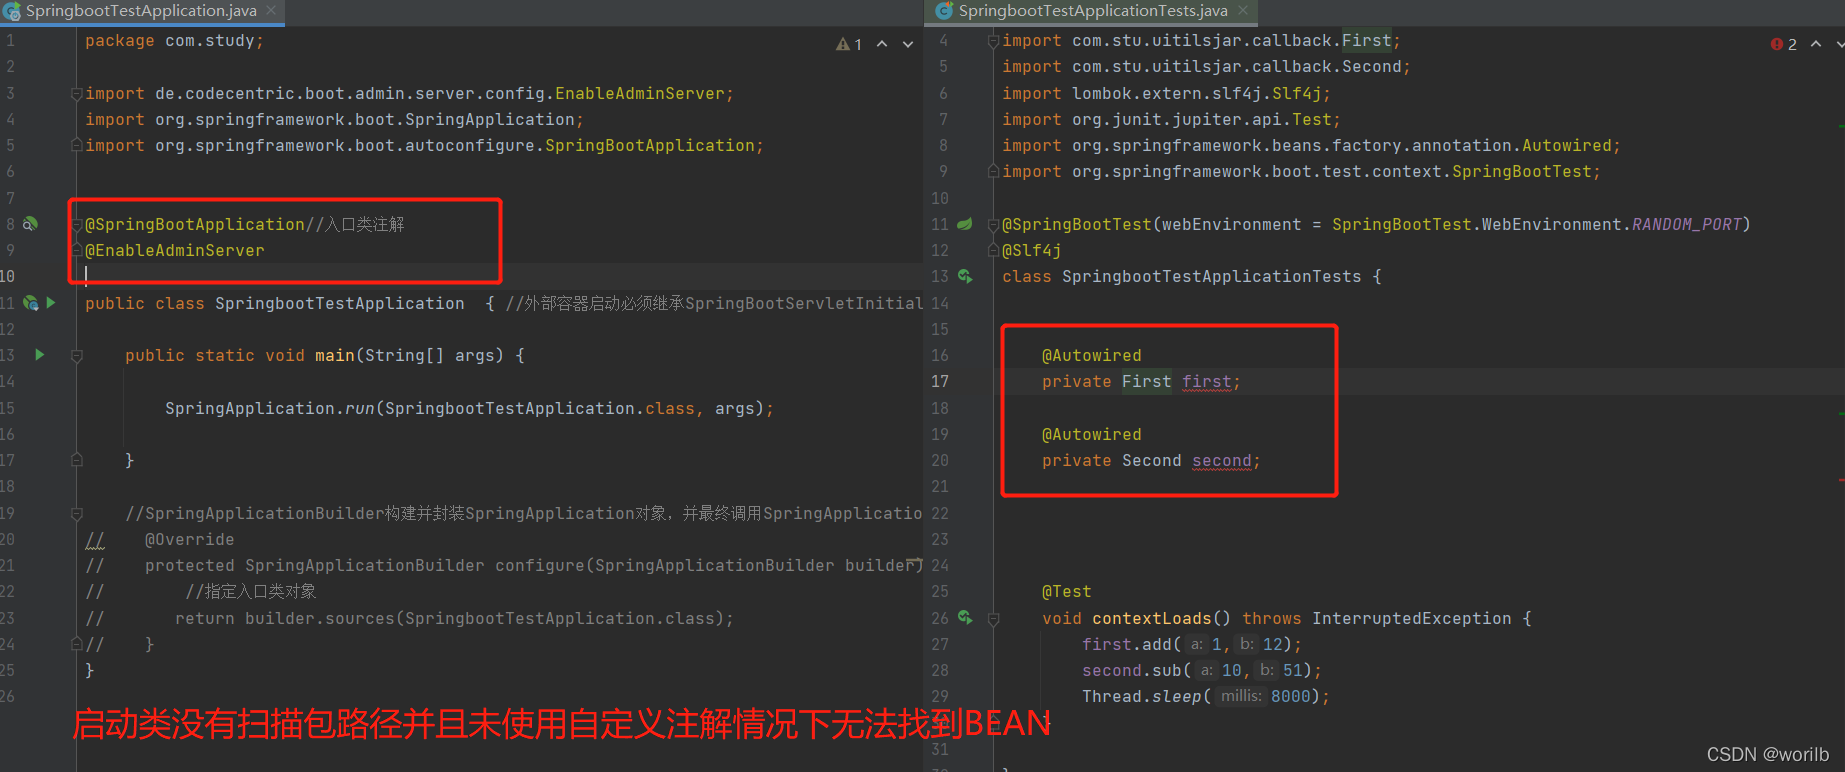Collapse the SpringApplicationBuilder comment block

[x=76, y=513]
